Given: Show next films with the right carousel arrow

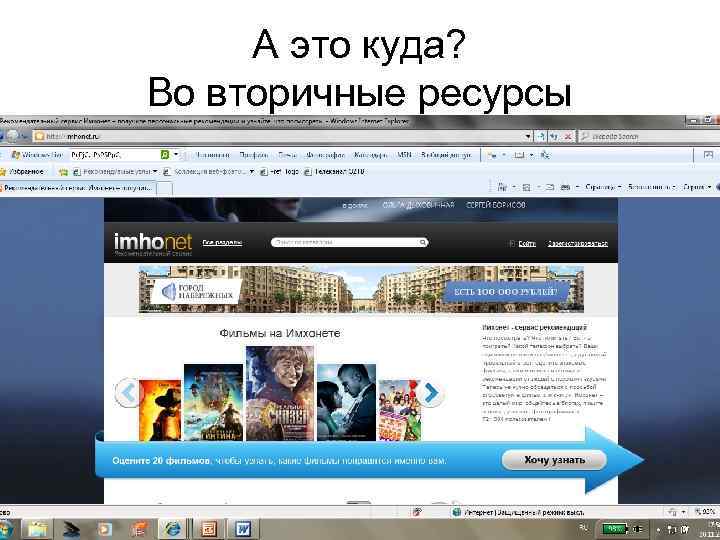Looking at the screenshot, I should [x=430, y=393].
